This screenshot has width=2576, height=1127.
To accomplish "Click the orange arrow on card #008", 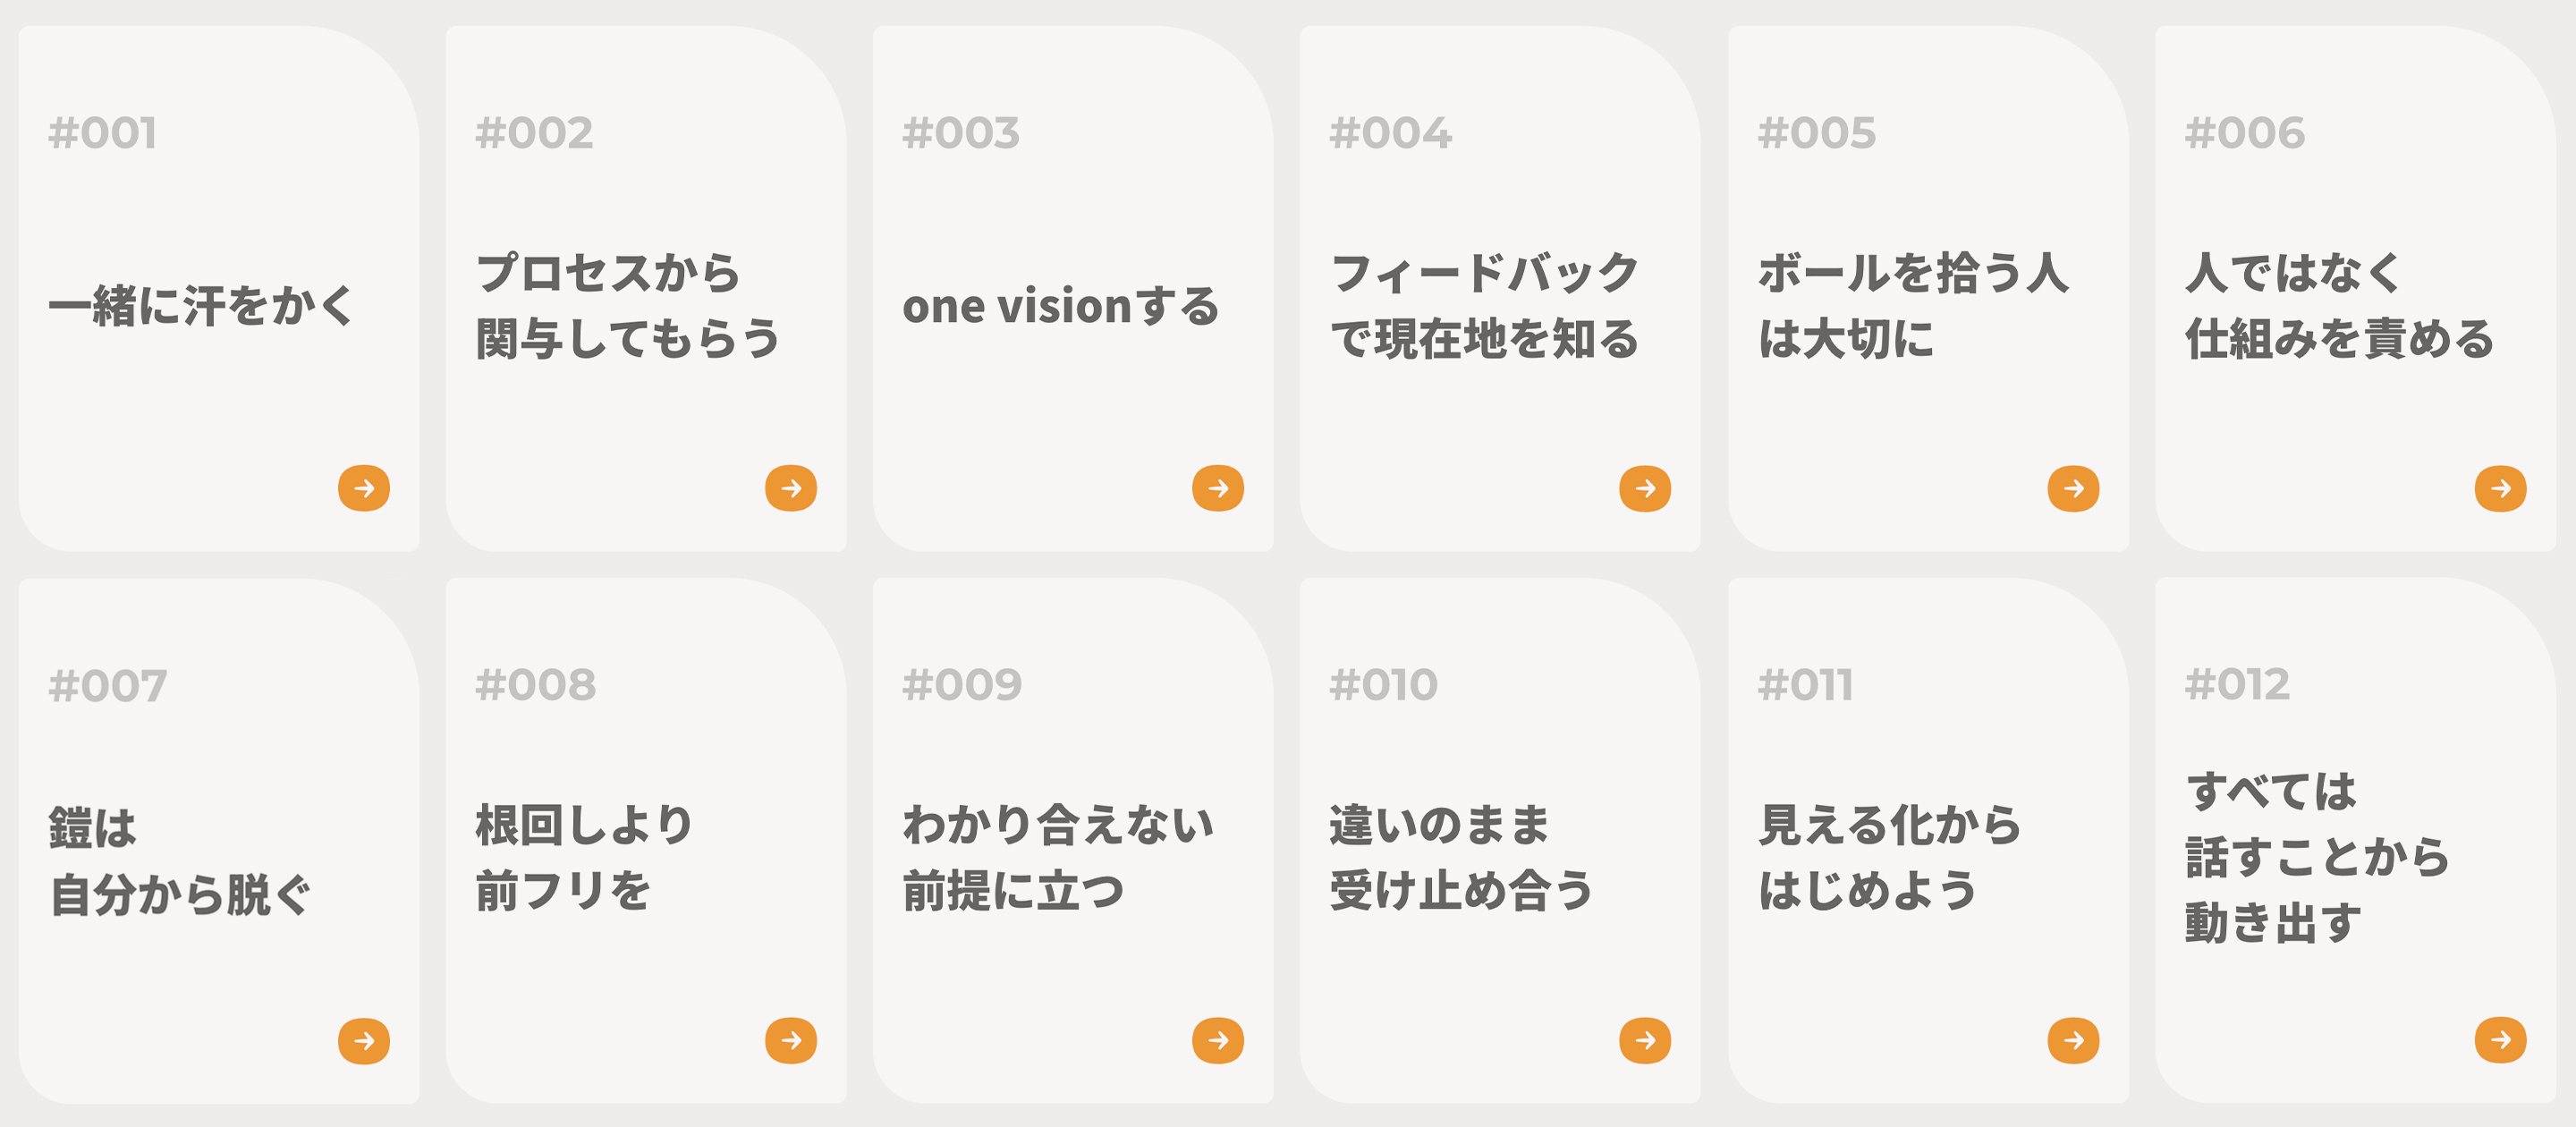I will point(791,1040).
